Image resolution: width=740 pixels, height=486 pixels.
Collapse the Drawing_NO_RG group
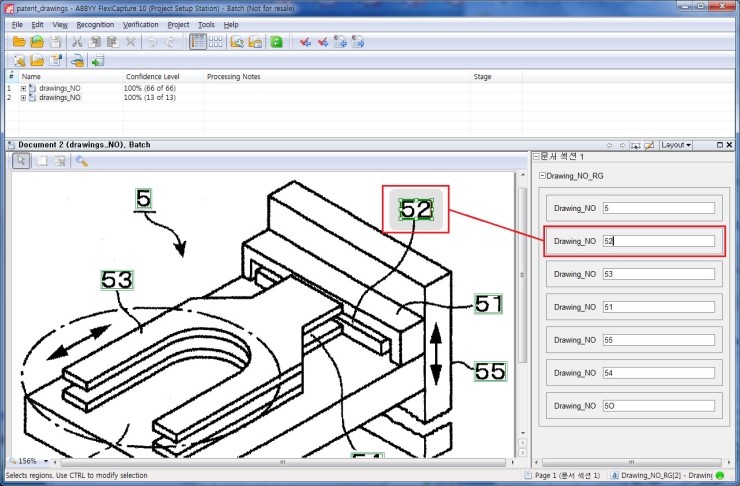pyautogui.click(x=542, y=176)
